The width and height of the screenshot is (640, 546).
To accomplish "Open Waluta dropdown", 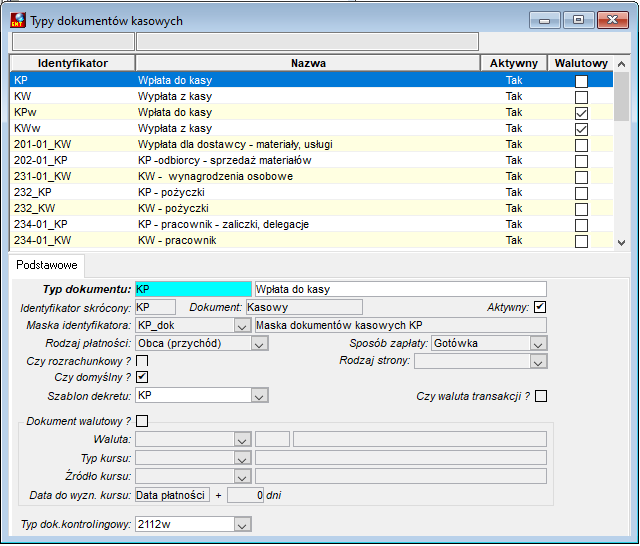I will coord(242,439).
